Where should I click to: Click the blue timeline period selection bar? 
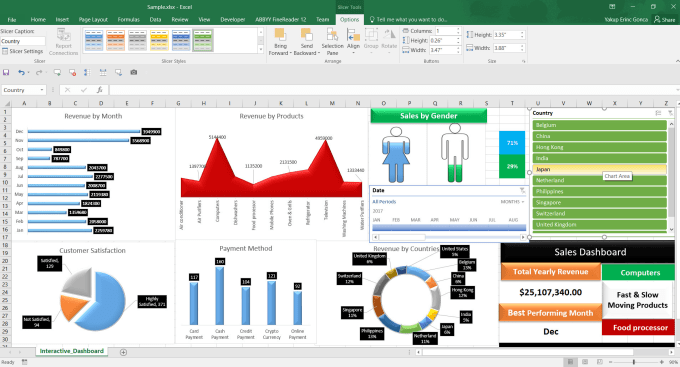click(x=449, y=227)
